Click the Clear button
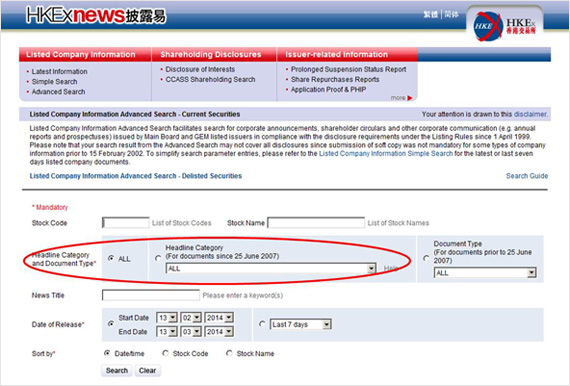This screenshot has height=386, width=570. click(147, 370)
